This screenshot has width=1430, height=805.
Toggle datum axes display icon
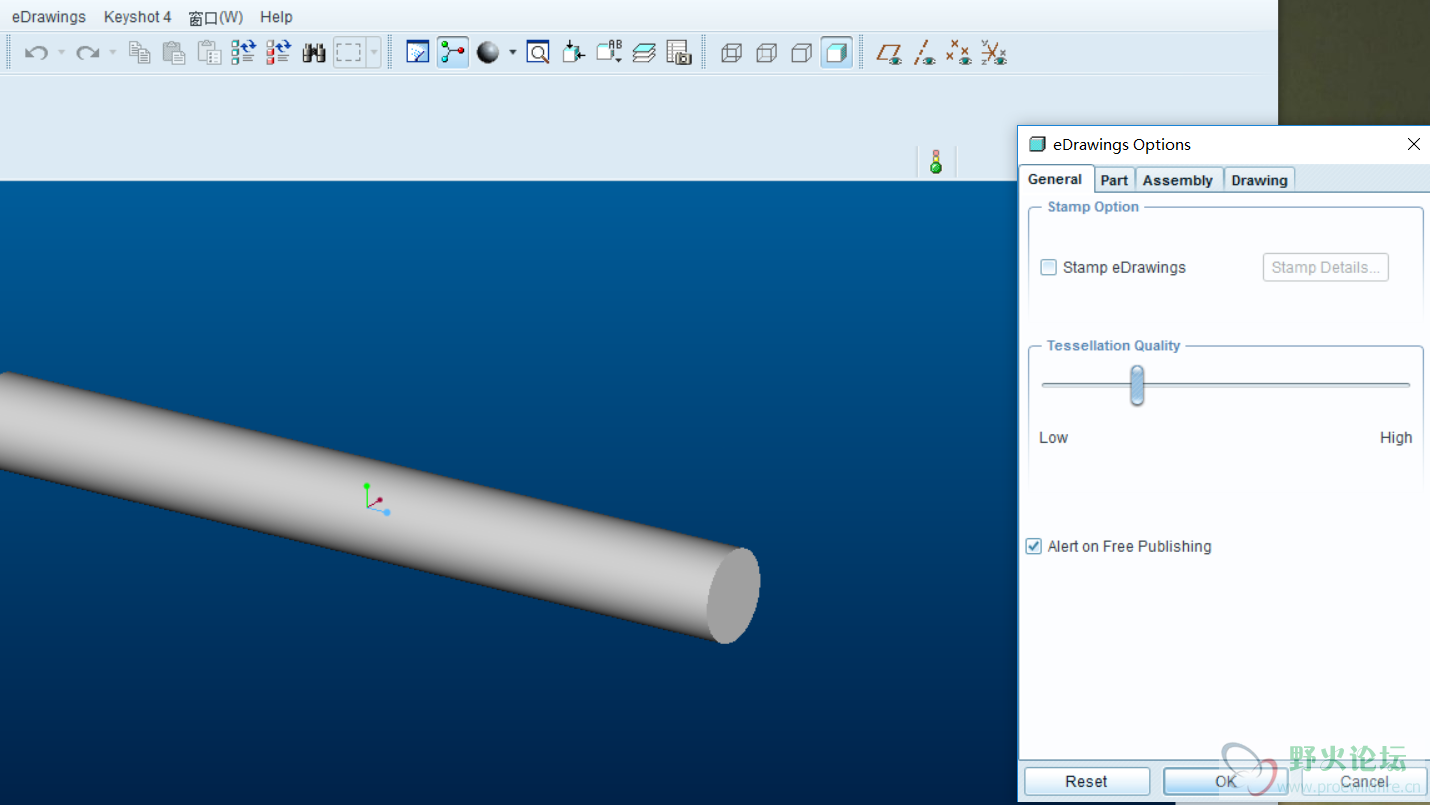pyautogui.click(x=925, y=52)
